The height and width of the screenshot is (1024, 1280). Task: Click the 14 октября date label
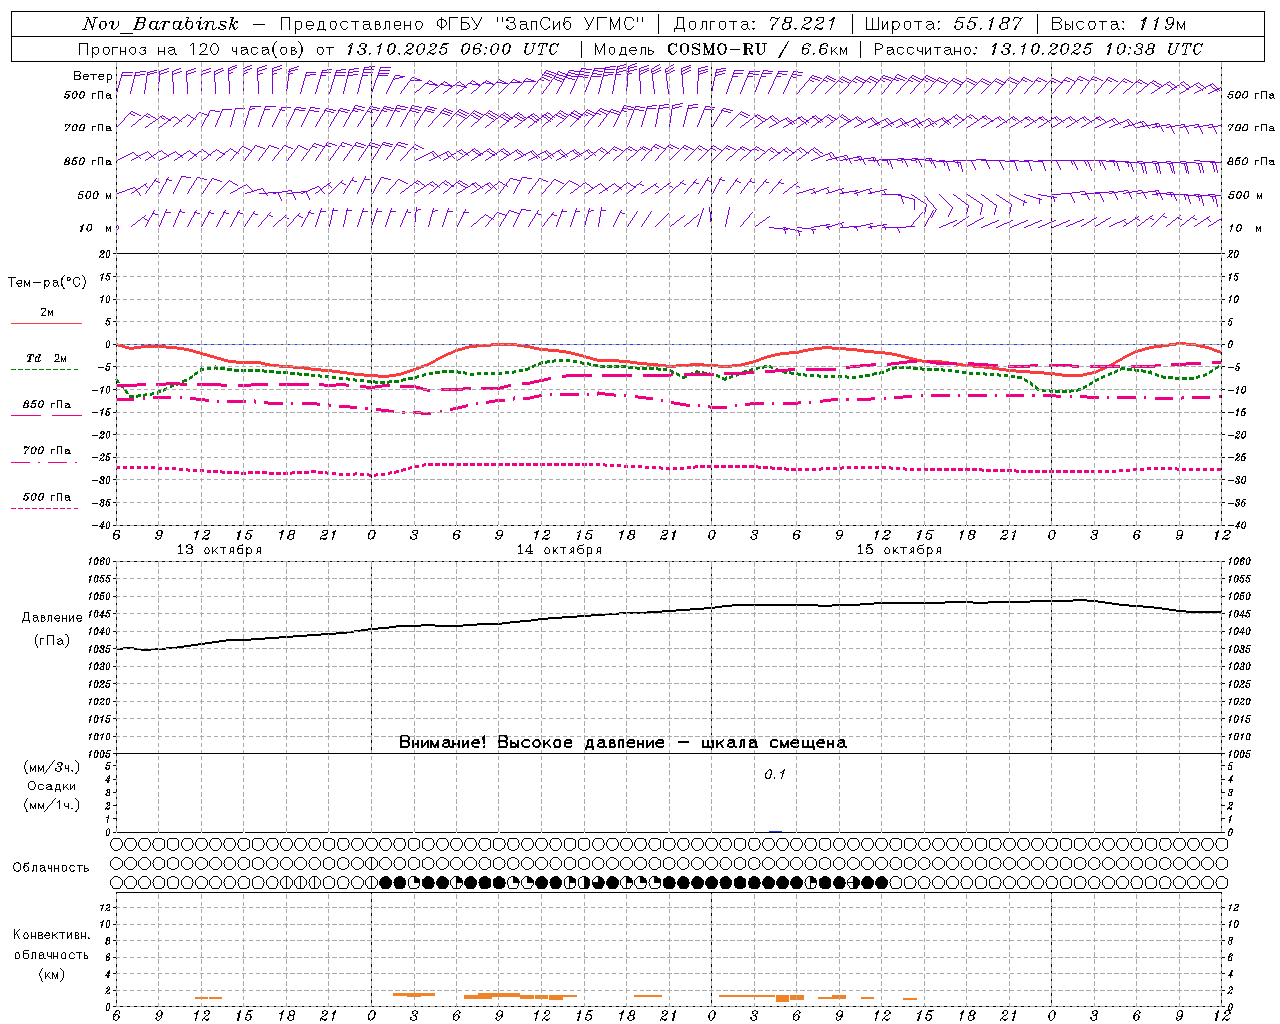tap(559, 550)
